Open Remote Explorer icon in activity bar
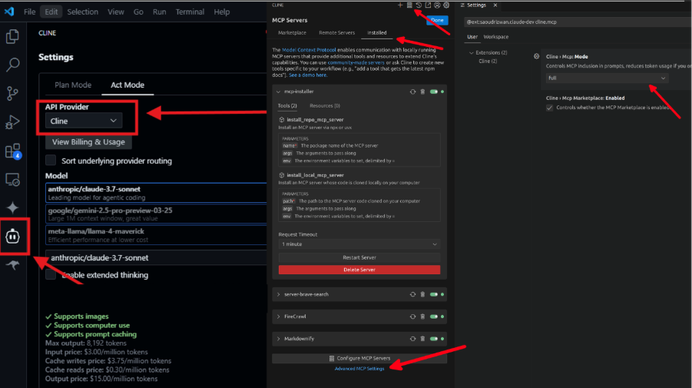 12,180
